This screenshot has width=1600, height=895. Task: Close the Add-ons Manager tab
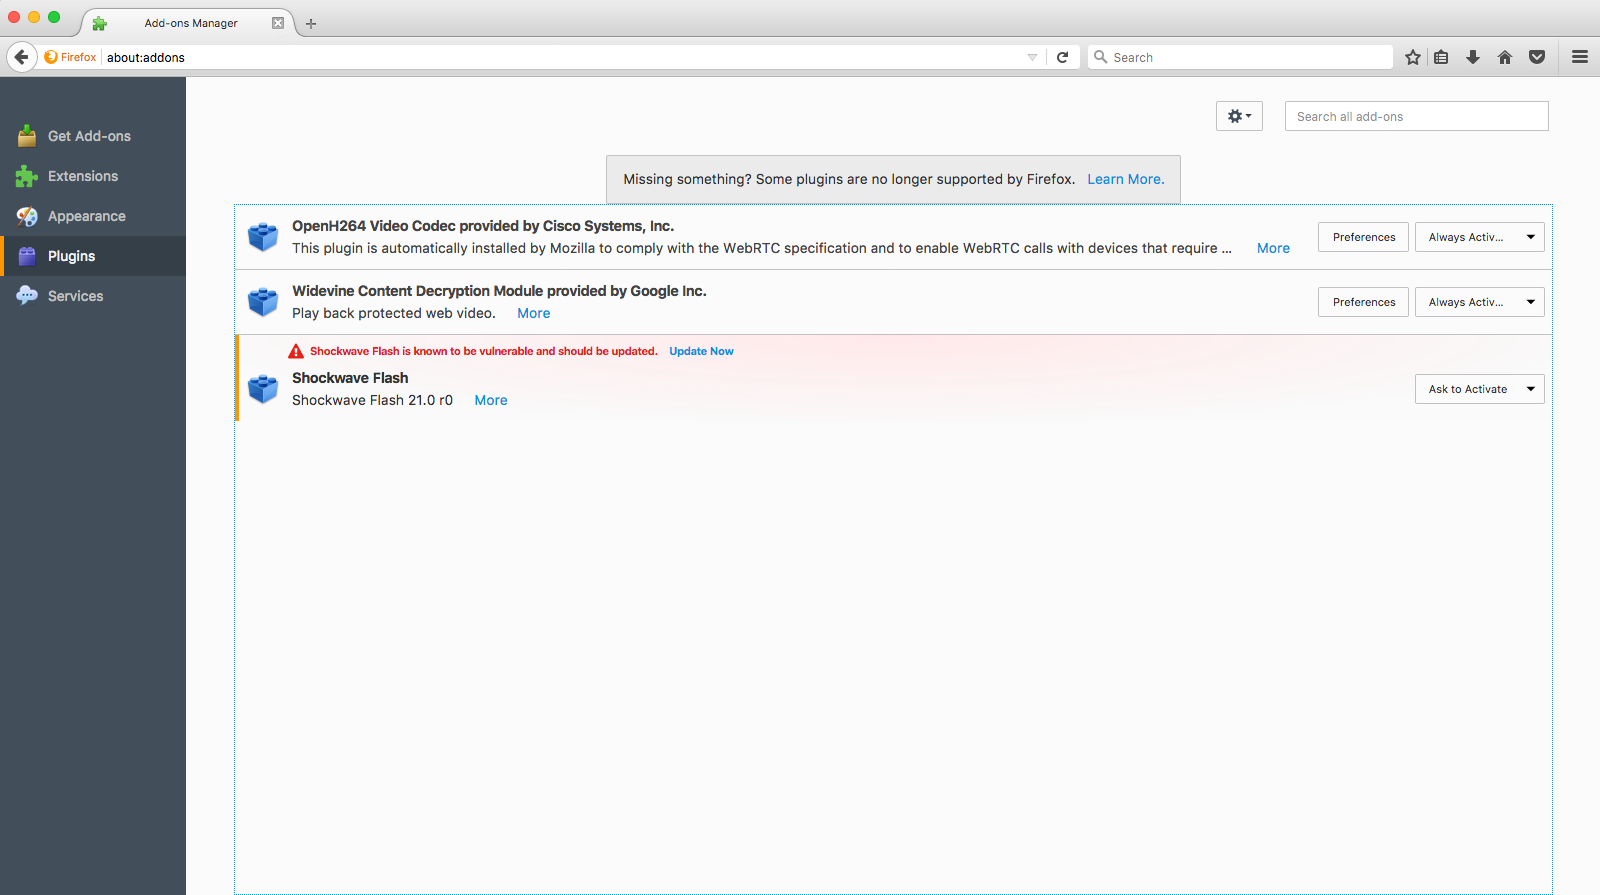[278, 23]
